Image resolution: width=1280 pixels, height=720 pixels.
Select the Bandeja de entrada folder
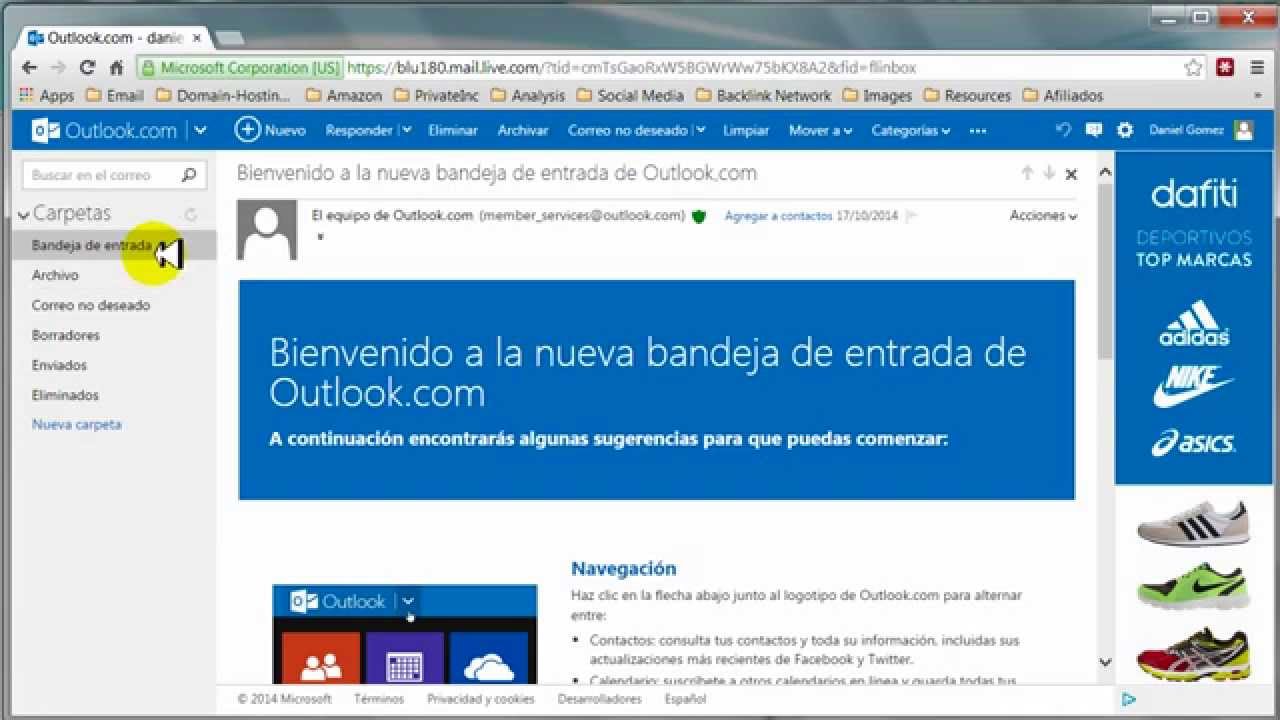pyautogui.click(x=113, y=245)
